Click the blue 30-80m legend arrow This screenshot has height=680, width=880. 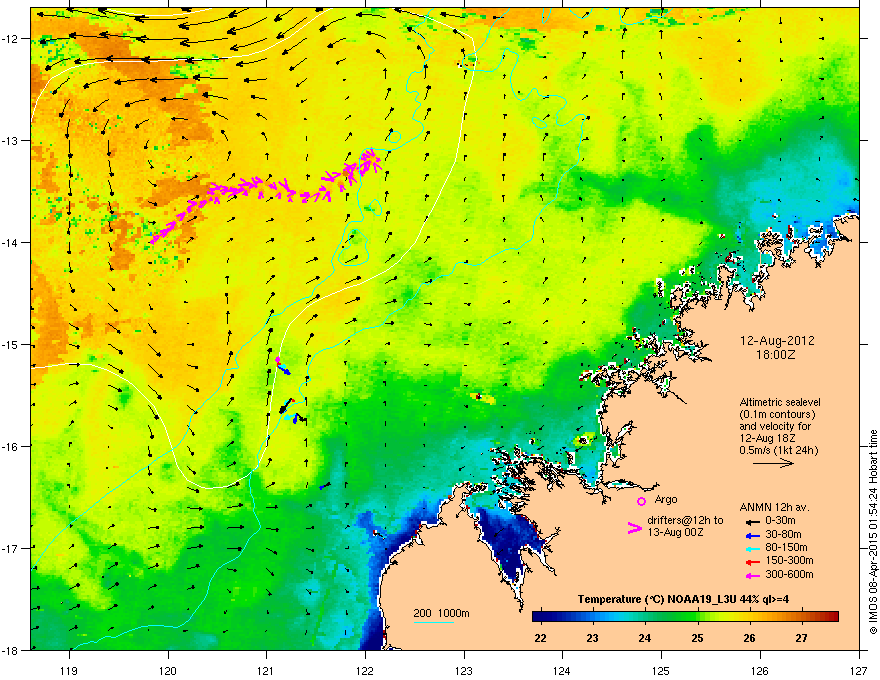[751, 535]
